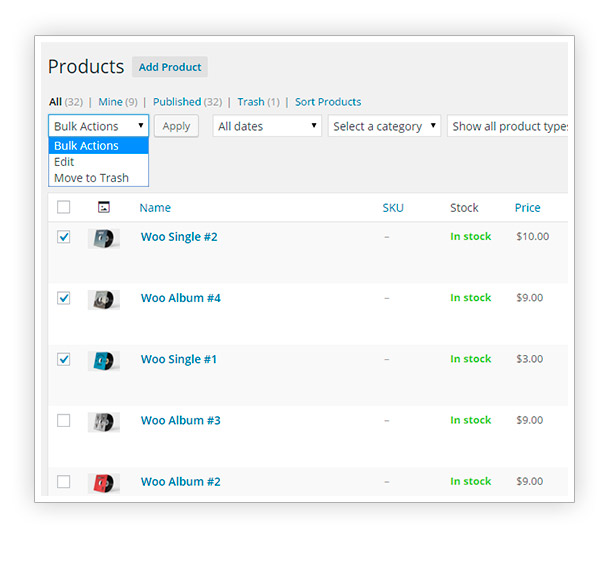Open the Woo Album #4 product thumbnail
The height and width of the screenshot is (563, 600).
pyautogui.click(x=104, y=300)
